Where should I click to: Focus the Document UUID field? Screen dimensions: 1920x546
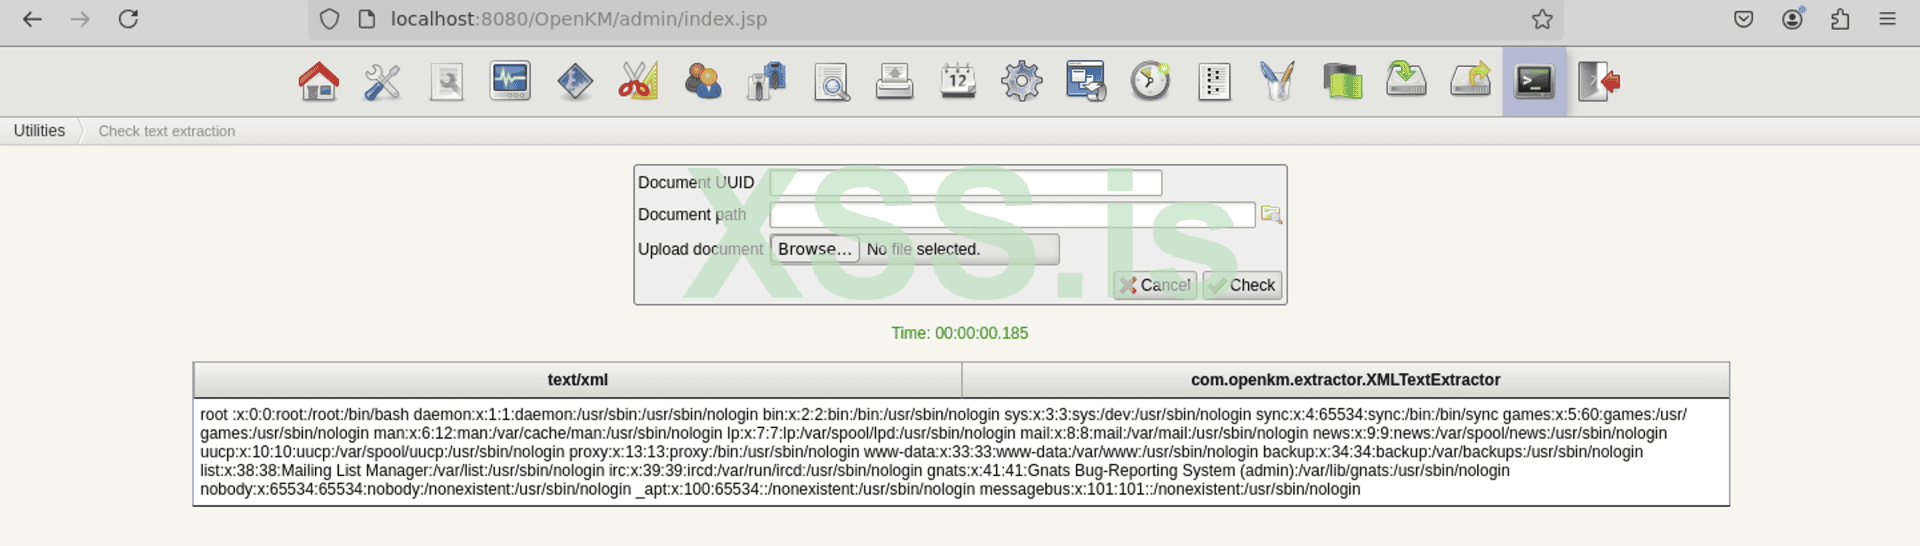(966, 183)
